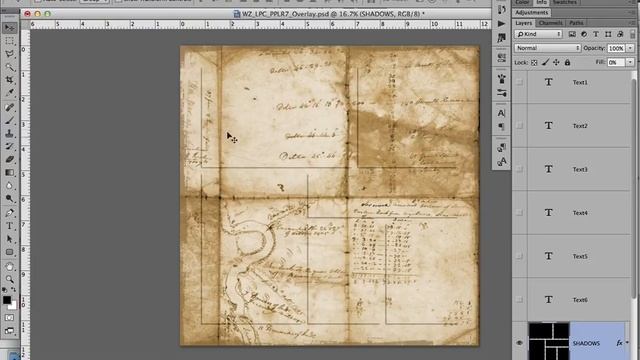Open the Paragraph panel icon

(x=502, y=127)
